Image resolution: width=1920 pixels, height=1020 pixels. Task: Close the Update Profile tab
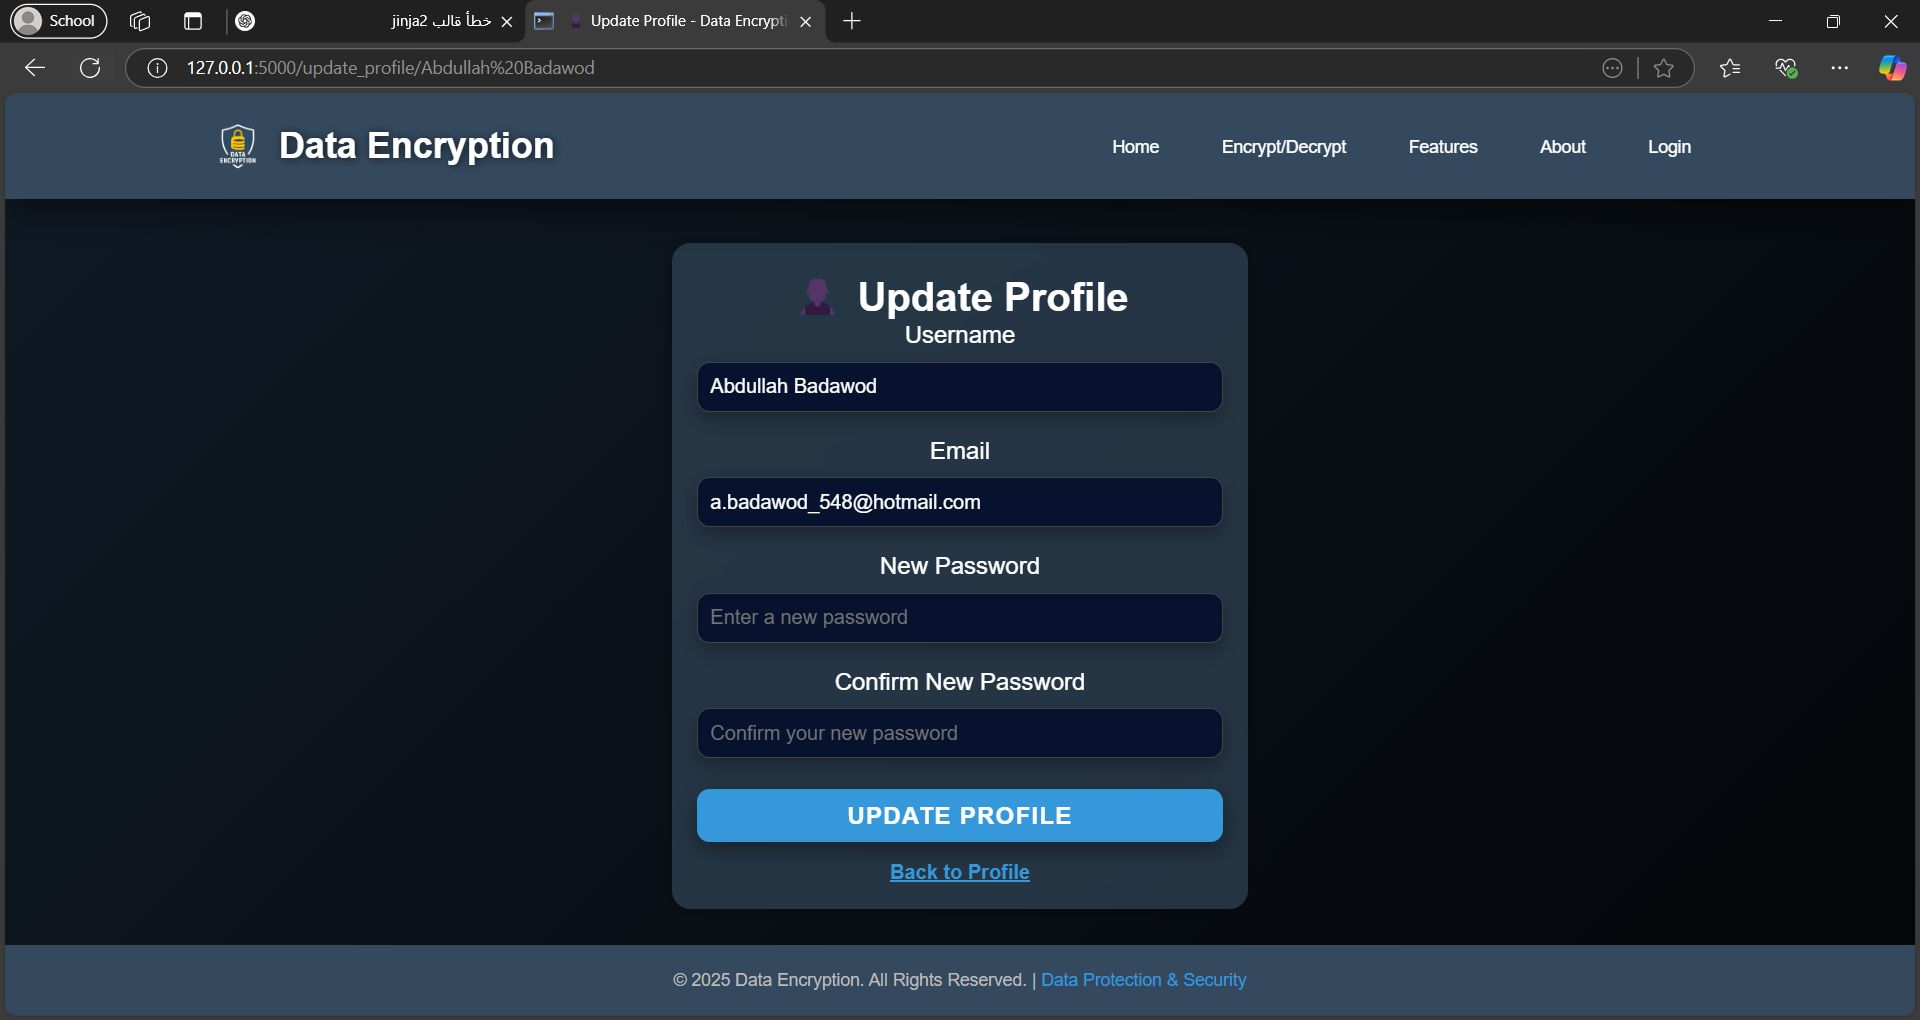[x=806, y=21]
